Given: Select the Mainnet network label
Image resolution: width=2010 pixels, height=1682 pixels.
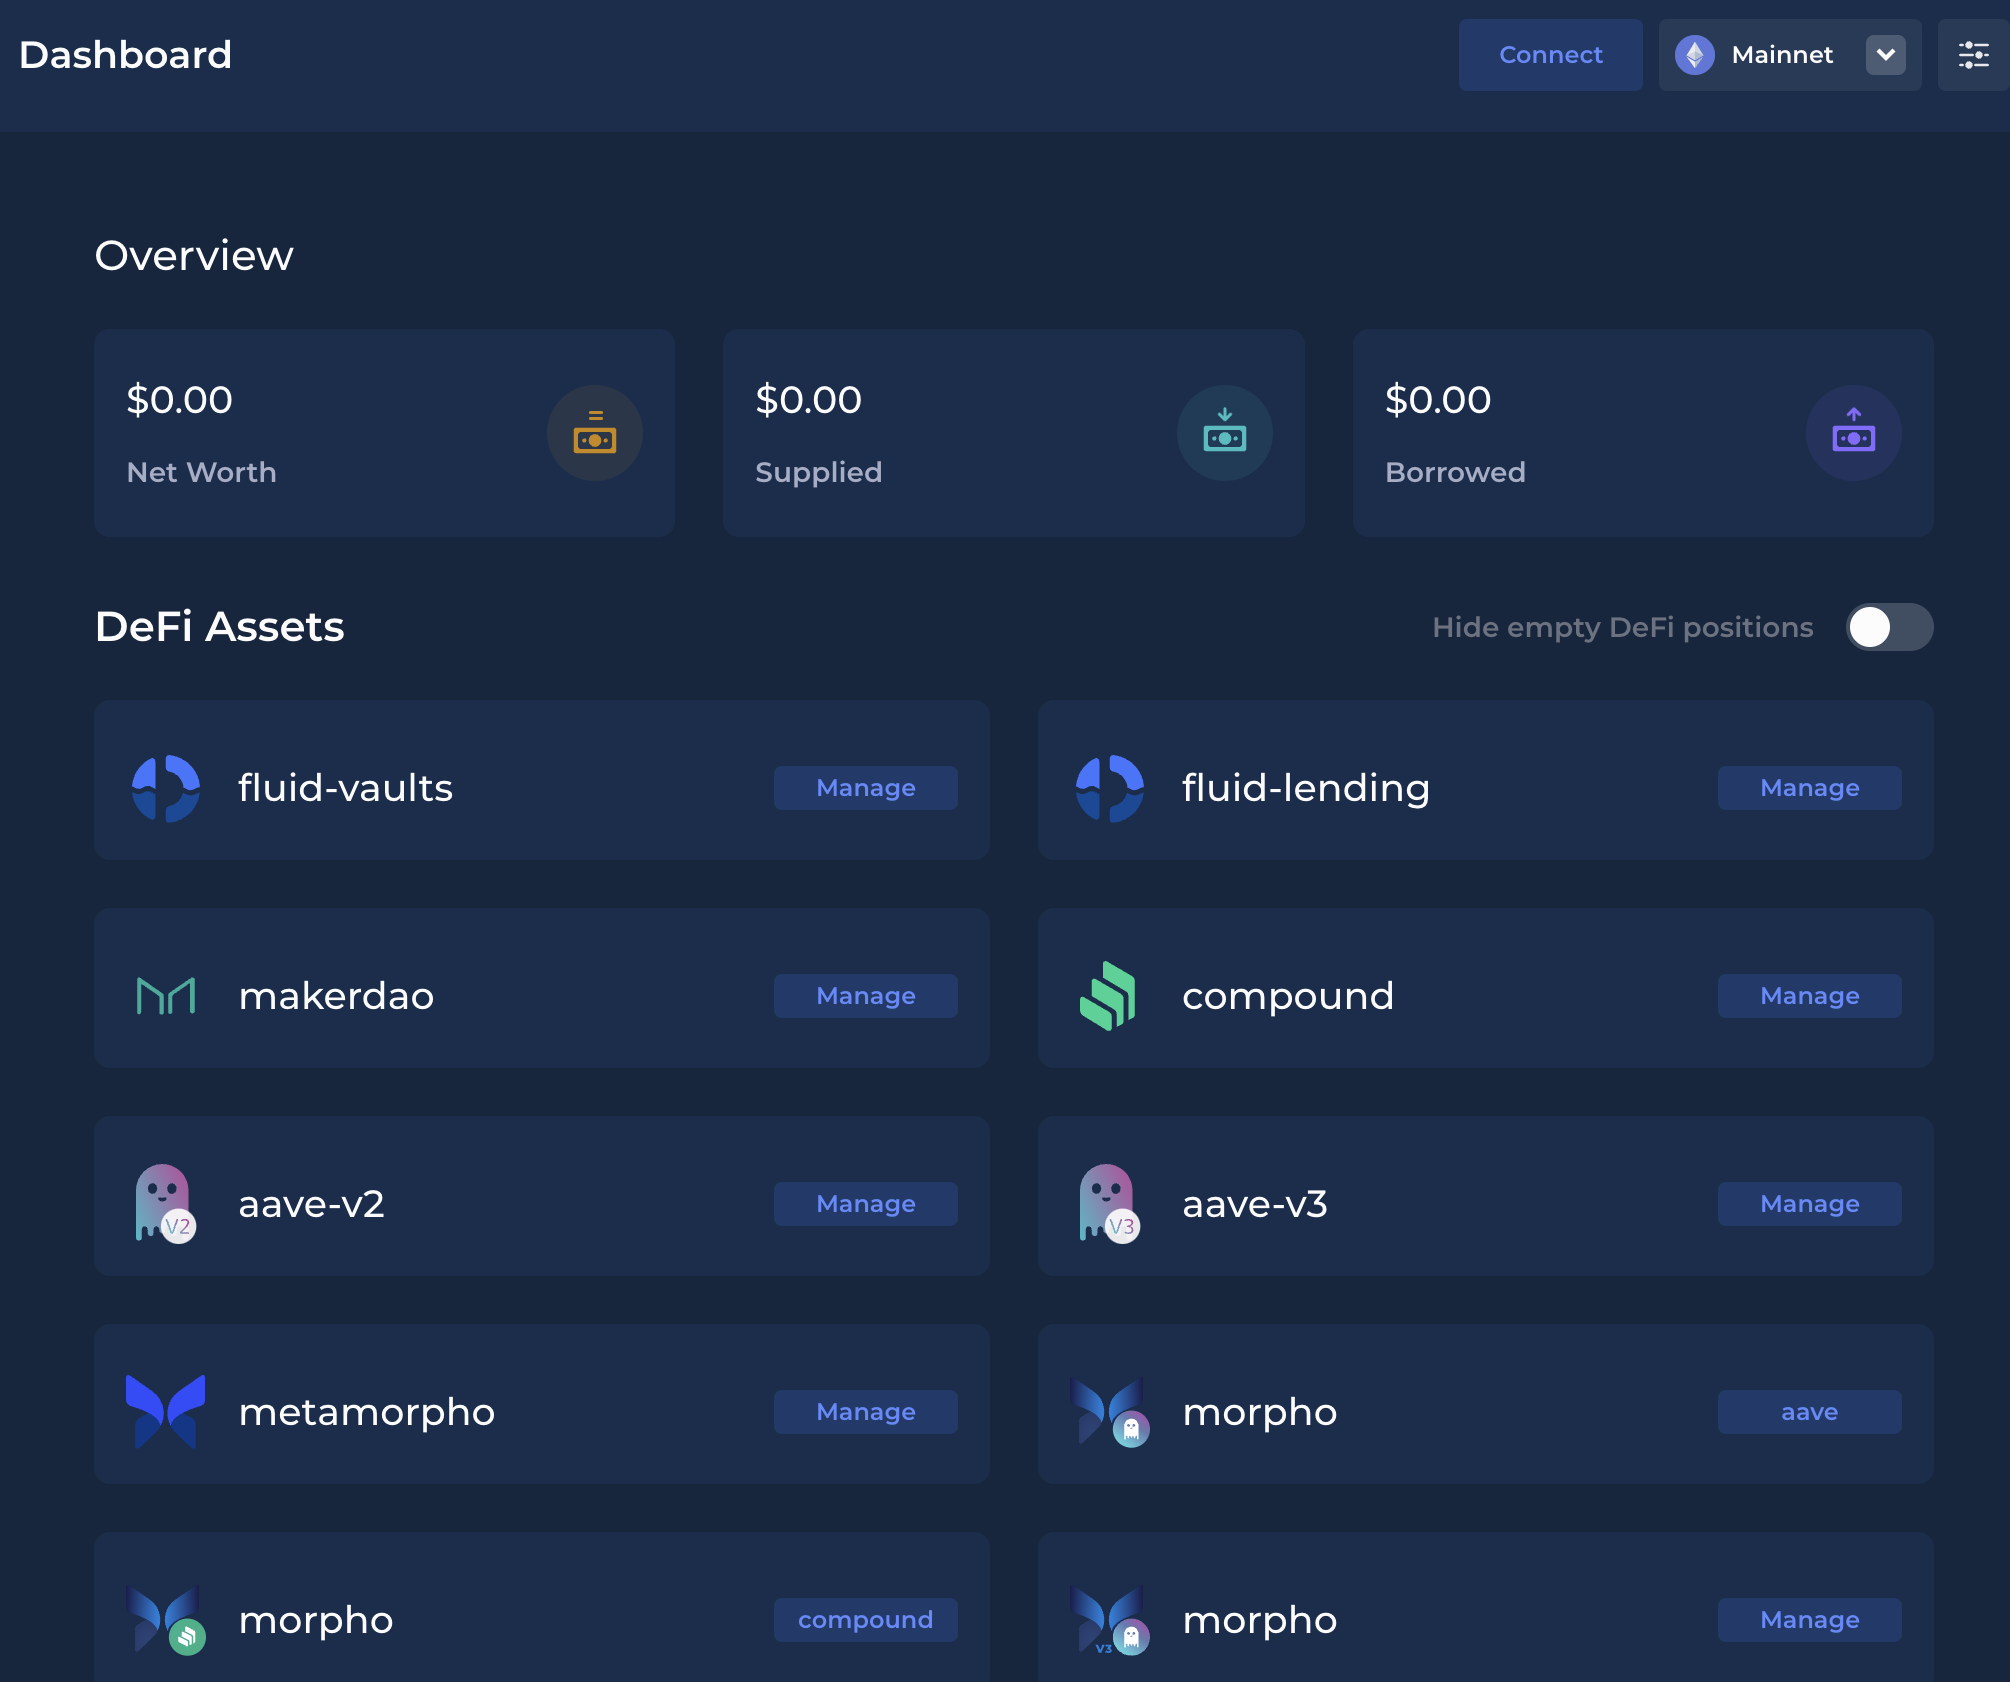Looking at the screenshot, I should tap(1782, 55).
